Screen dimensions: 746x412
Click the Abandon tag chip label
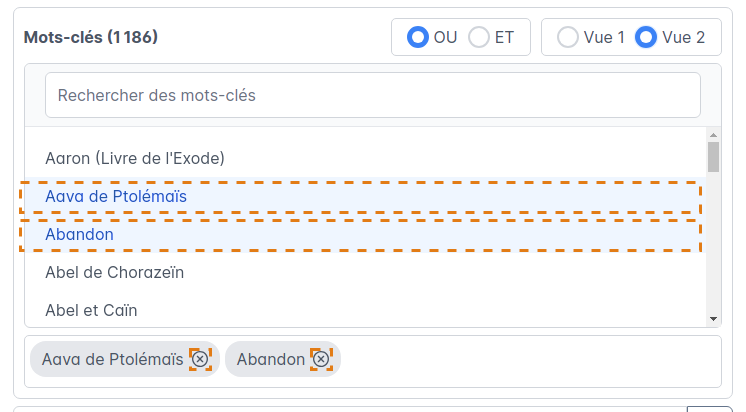click(x=270, y=359)
